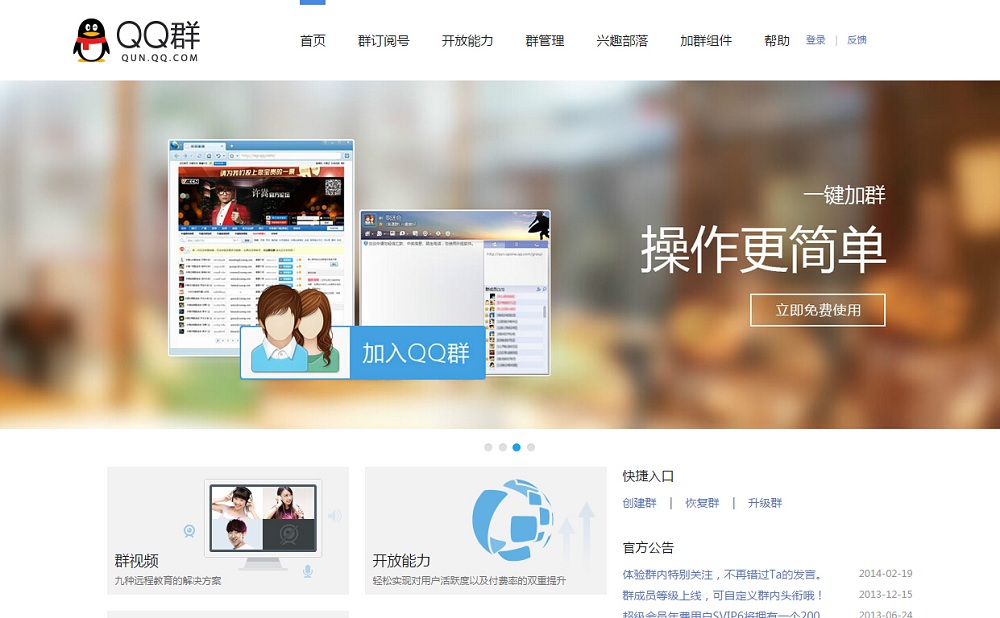This screenshot has height=618, width=1000.
Task: Click the QQ chat window screenshot in banner
Action: coord(455,292)
